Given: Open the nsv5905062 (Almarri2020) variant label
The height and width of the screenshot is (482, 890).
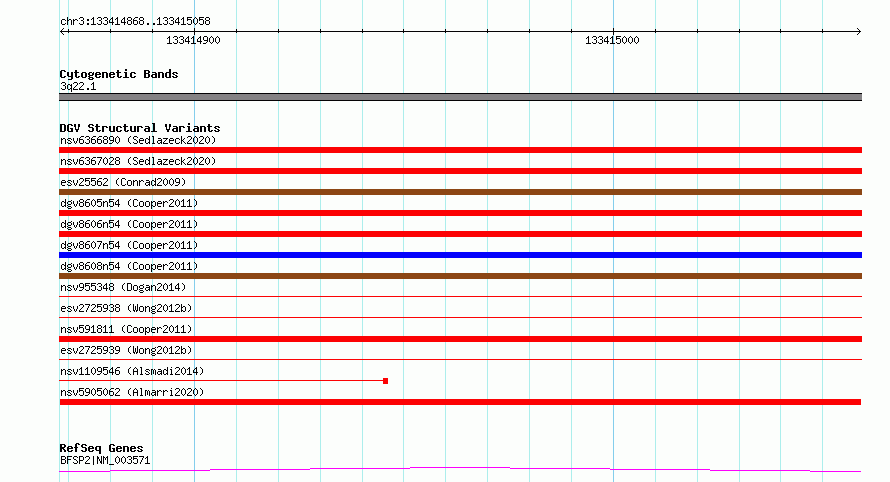Looking at the screenshot, I should 132,392.
